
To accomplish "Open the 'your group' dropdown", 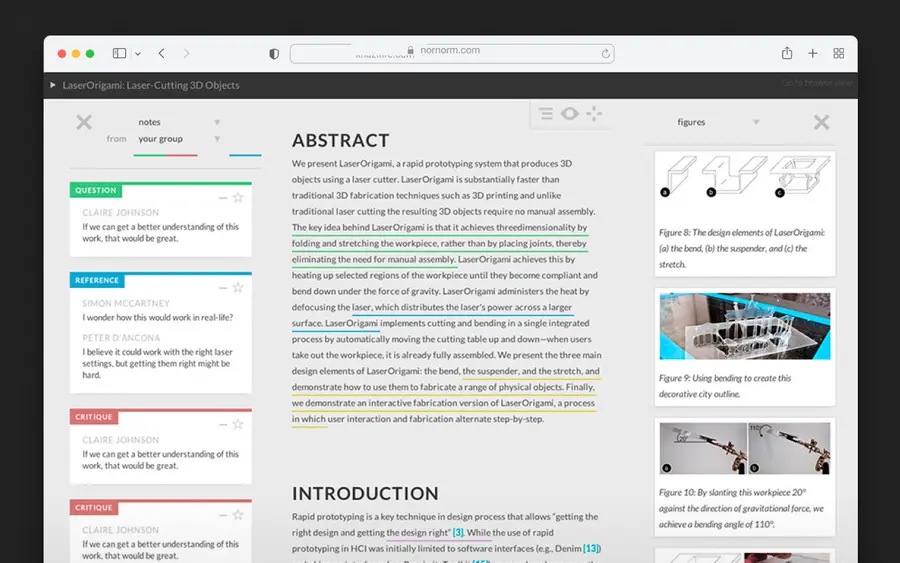I will [178, 139].
